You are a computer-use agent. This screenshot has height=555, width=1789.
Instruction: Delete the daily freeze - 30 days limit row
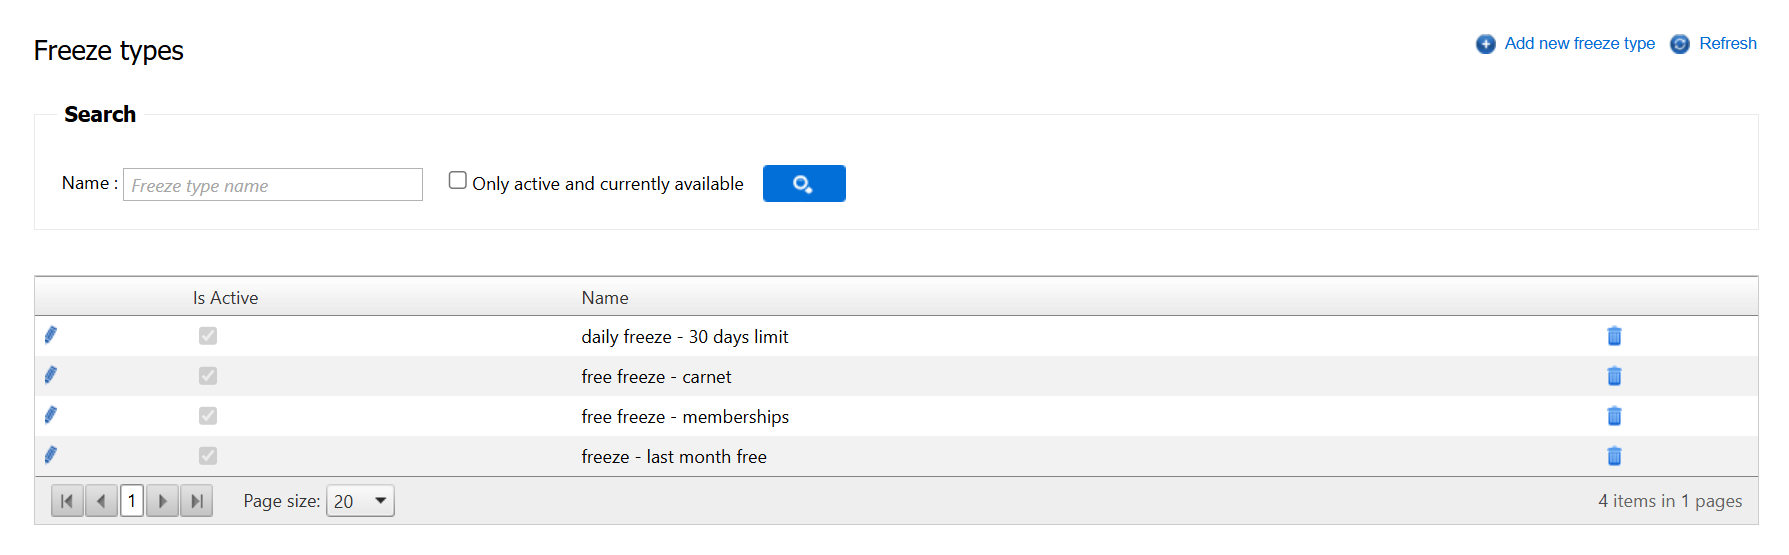1613,336
